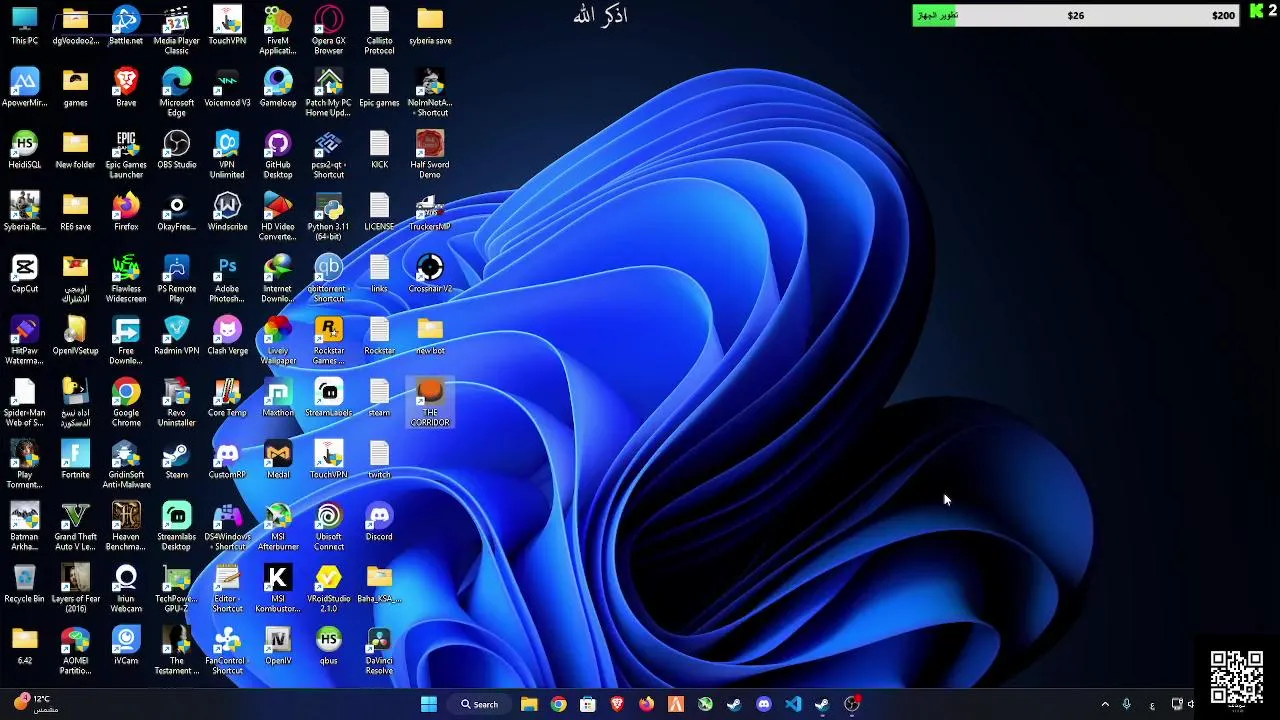Screen dimensions: 1280x720
Task: Select THE CORRIDOR game icon
Action: click(x=430, y=403)
